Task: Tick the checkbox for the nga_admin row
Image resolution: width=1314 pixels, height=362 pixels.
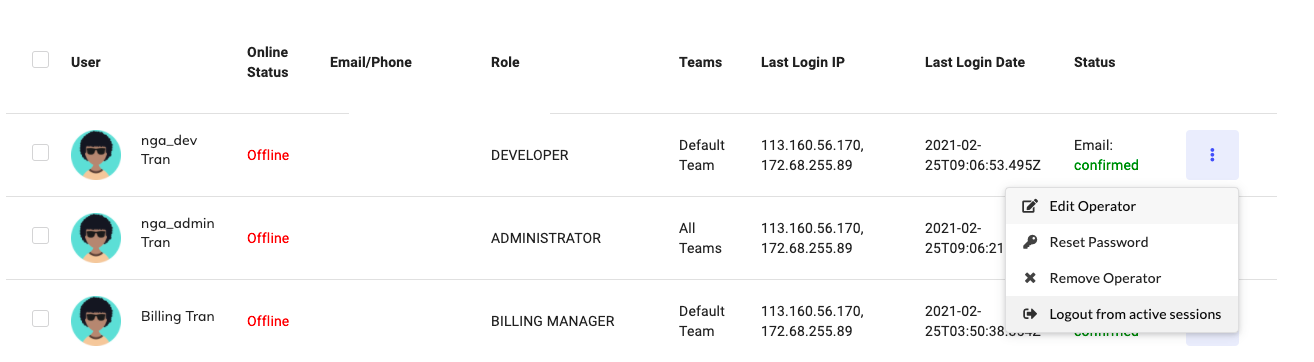Action: pos(40,236)
